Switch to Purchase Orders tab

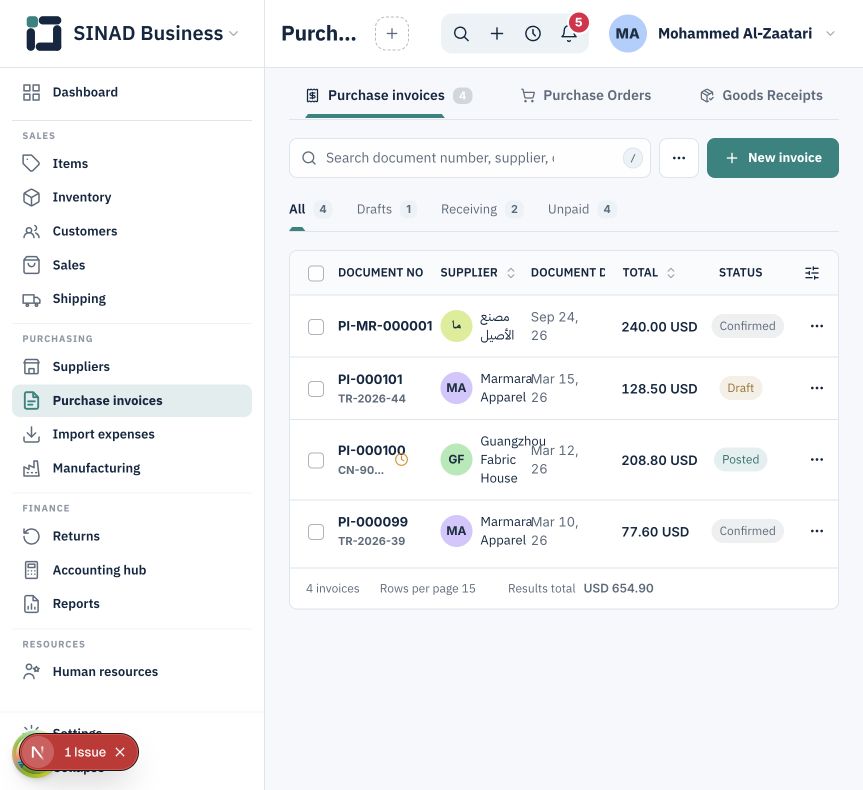pyautogui.click(x=586, y=95)
